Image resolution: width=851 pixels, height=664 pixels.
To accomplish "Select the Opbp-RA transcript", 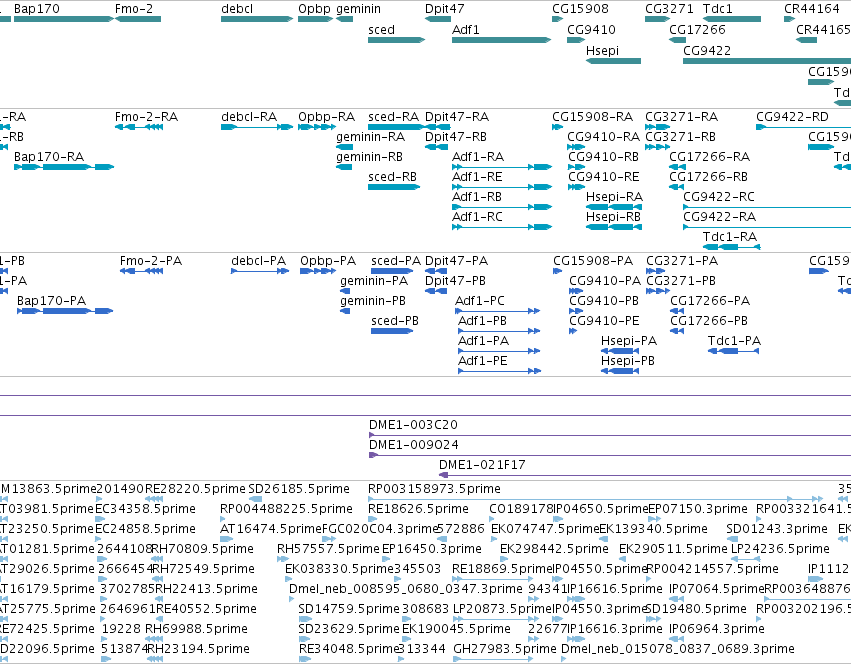I will click(317, 127).
